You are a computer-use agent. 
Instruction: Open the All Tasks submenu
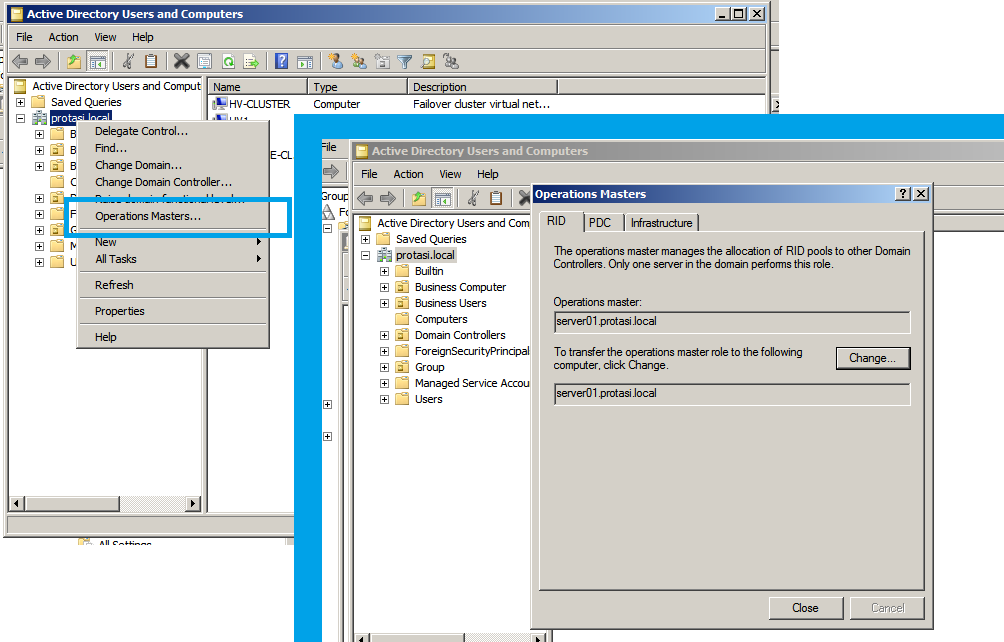(x=172, y=259)
